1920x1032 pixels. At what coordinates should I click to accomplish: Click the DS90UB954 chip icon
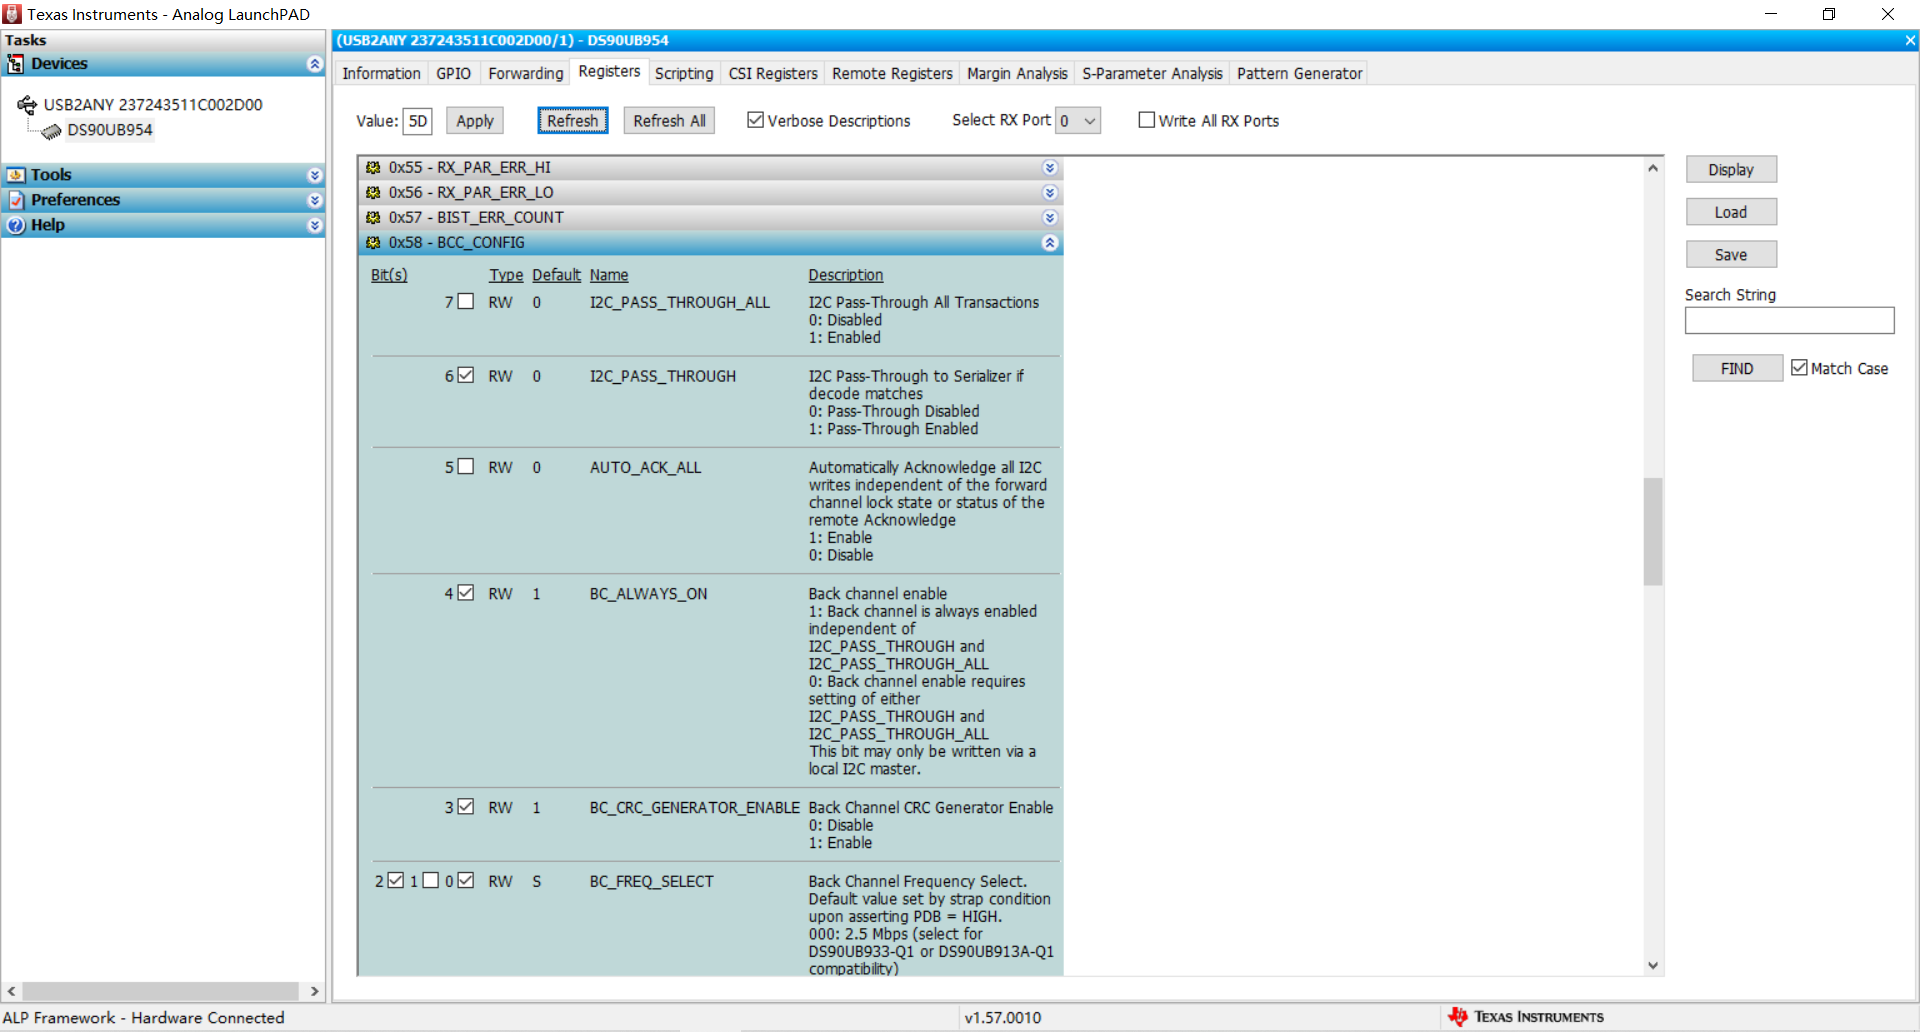(x=51, y=131)
